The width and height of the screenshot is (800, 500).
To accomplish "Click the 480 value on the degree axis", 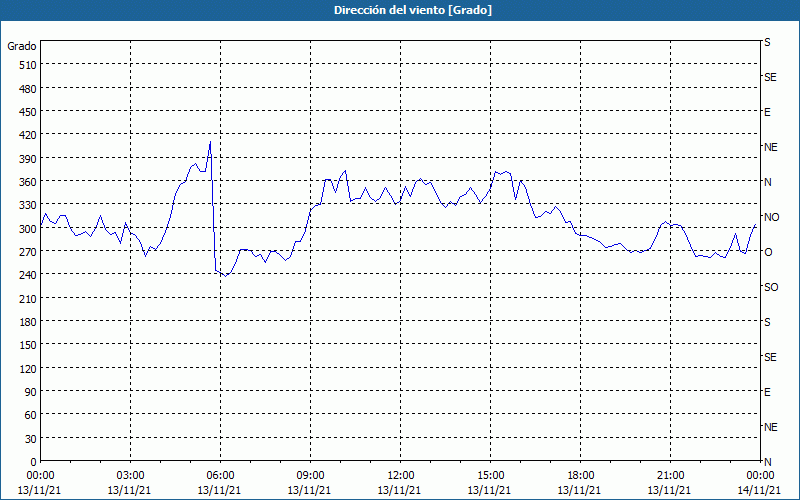I will pos(28,89).
